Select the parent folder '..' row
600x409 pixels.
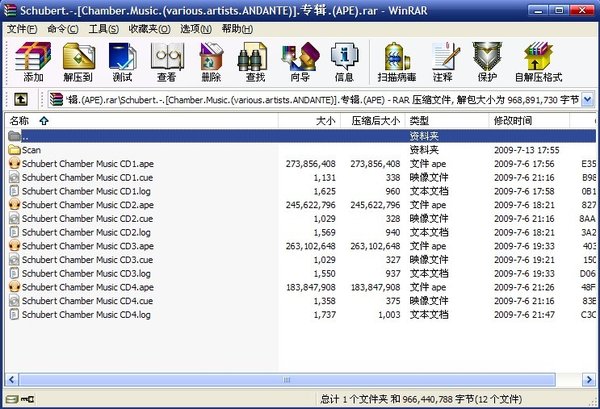coord(301,136)
